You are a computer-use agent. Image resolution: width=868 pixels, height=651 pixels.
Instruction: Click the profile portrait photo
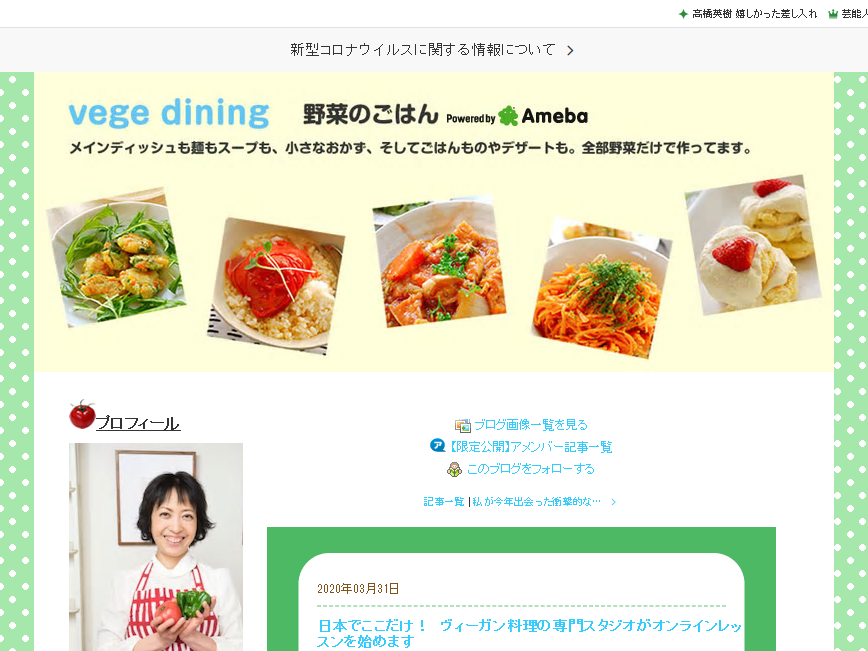156,547
